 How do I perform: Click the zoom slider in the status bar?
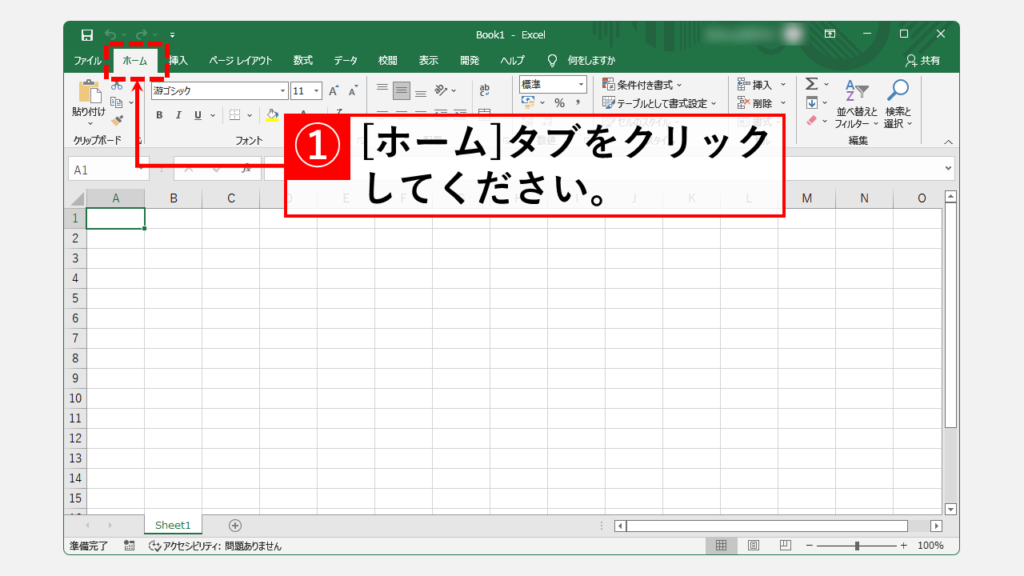tap(856, 546)
